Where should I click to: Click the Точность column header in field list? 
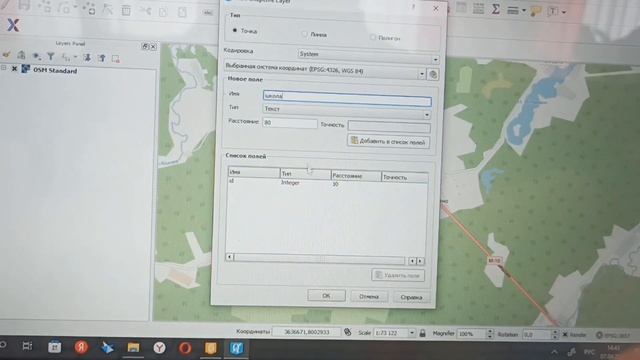(404, 177)
